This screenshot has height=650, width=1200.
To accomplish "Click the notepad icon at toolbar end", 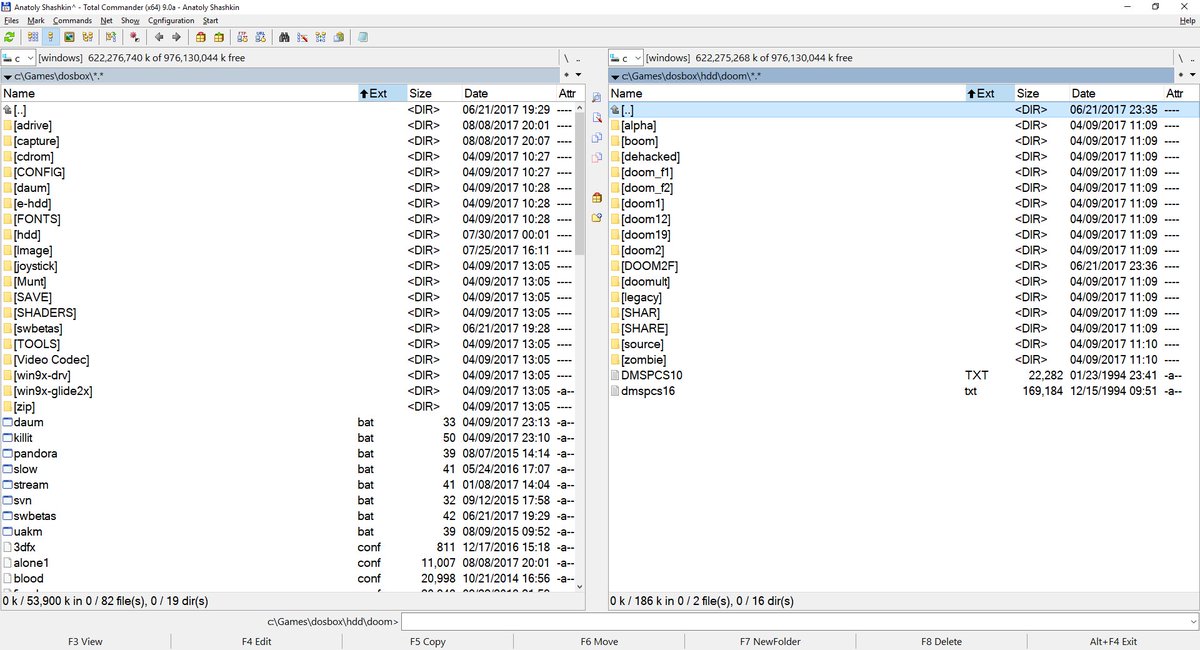I will click(362, 37).
